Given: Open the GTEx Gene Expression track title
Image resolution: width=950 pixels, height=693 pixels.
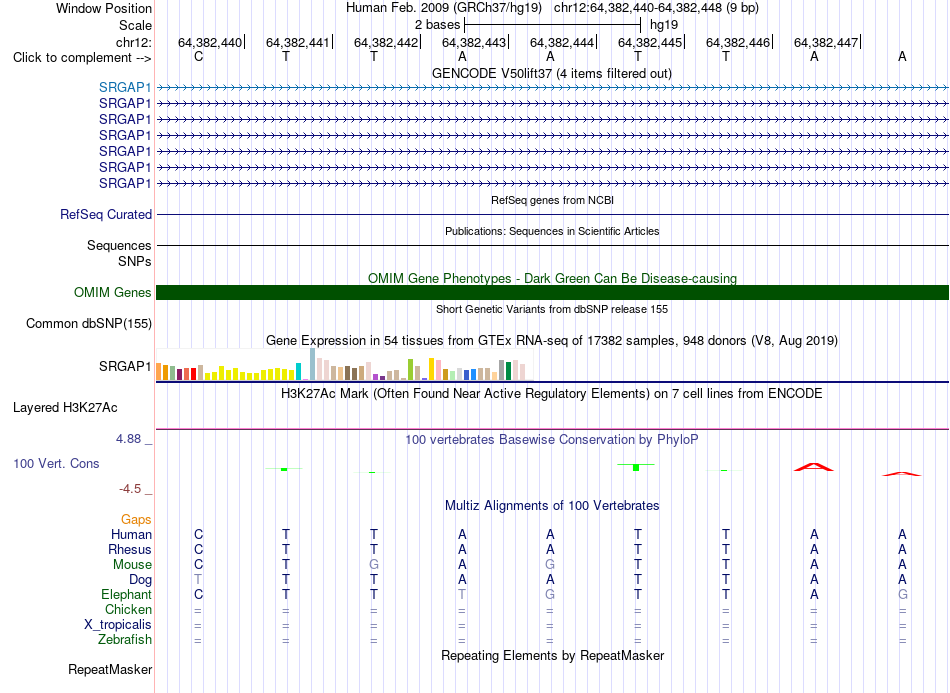Looking at the screenshot, I should [552, 340].
